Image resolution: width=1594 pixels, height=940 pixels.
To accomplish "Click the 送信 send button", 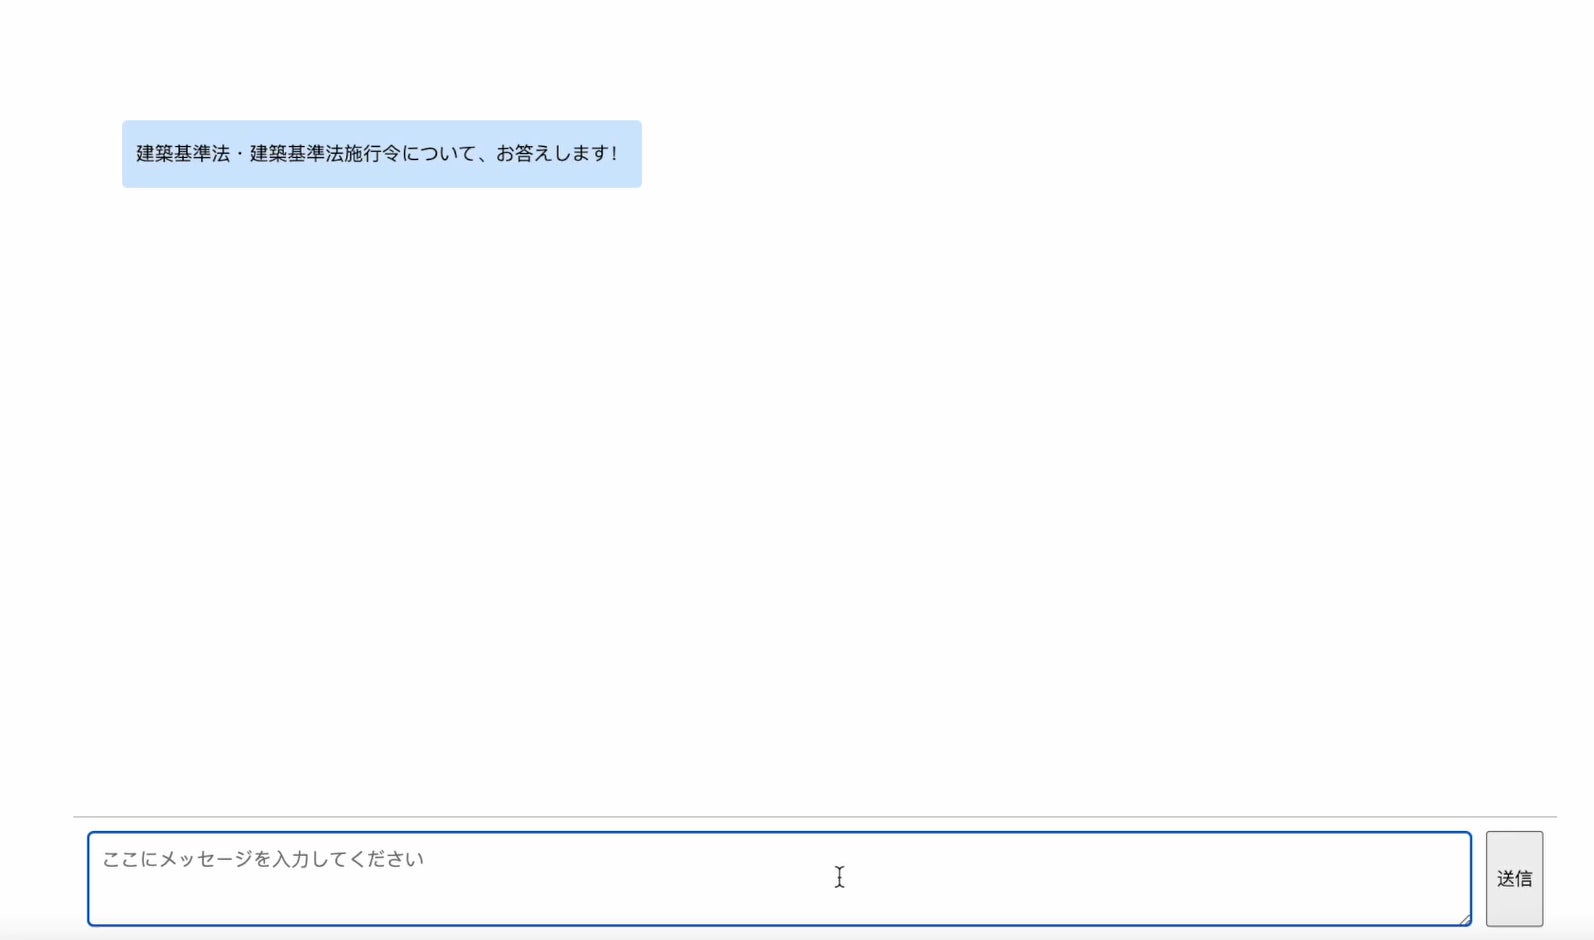I will point(1514,878).
